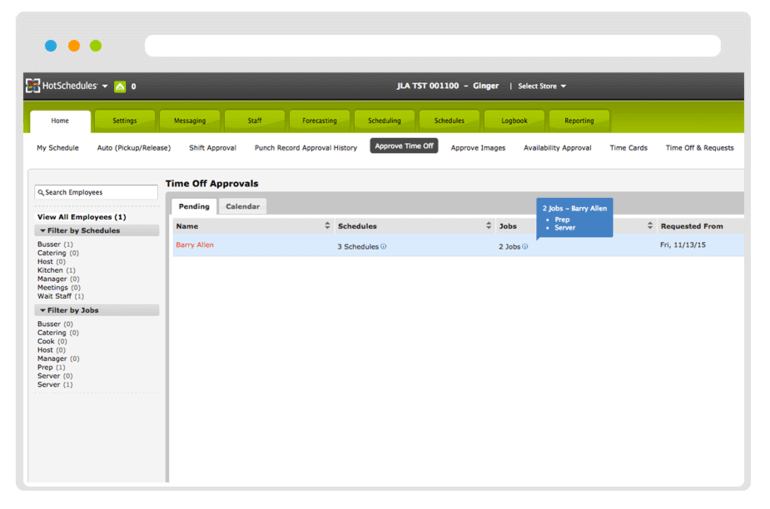
Task: Open the Reporting tab
Action: click(579, 121)
